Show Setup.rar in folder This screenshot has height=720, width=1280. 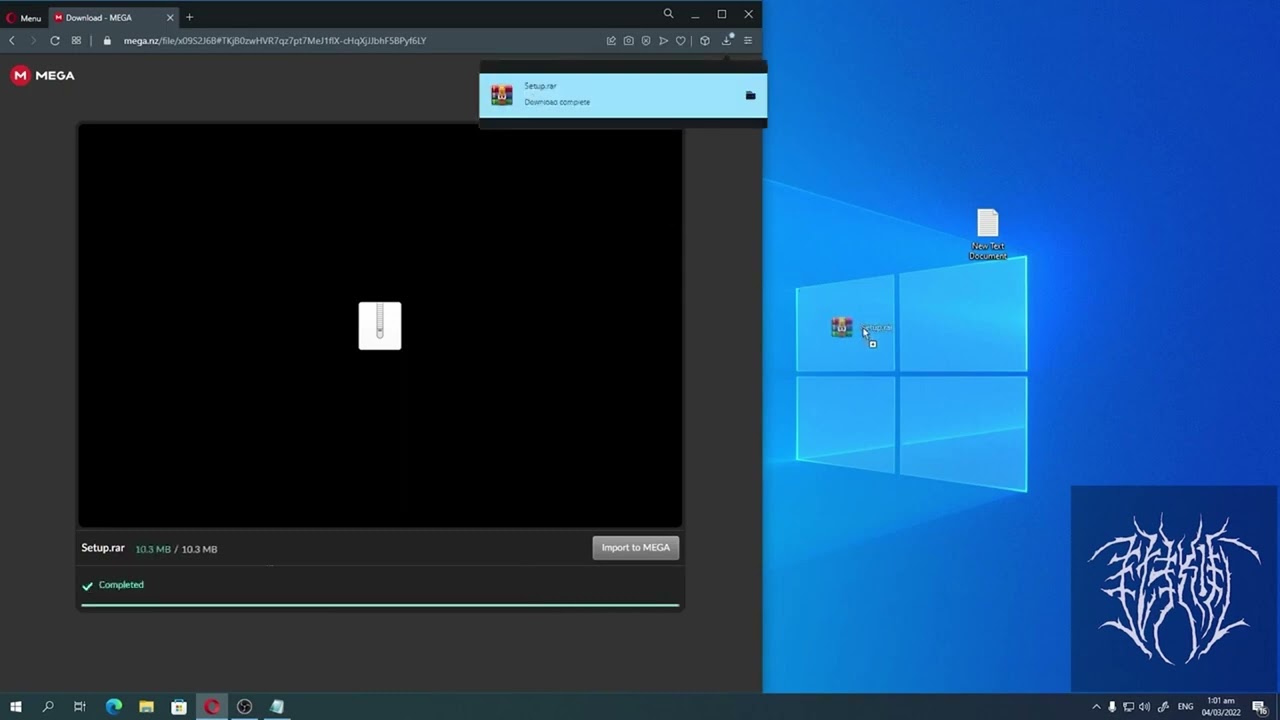[x=750, y=95]
